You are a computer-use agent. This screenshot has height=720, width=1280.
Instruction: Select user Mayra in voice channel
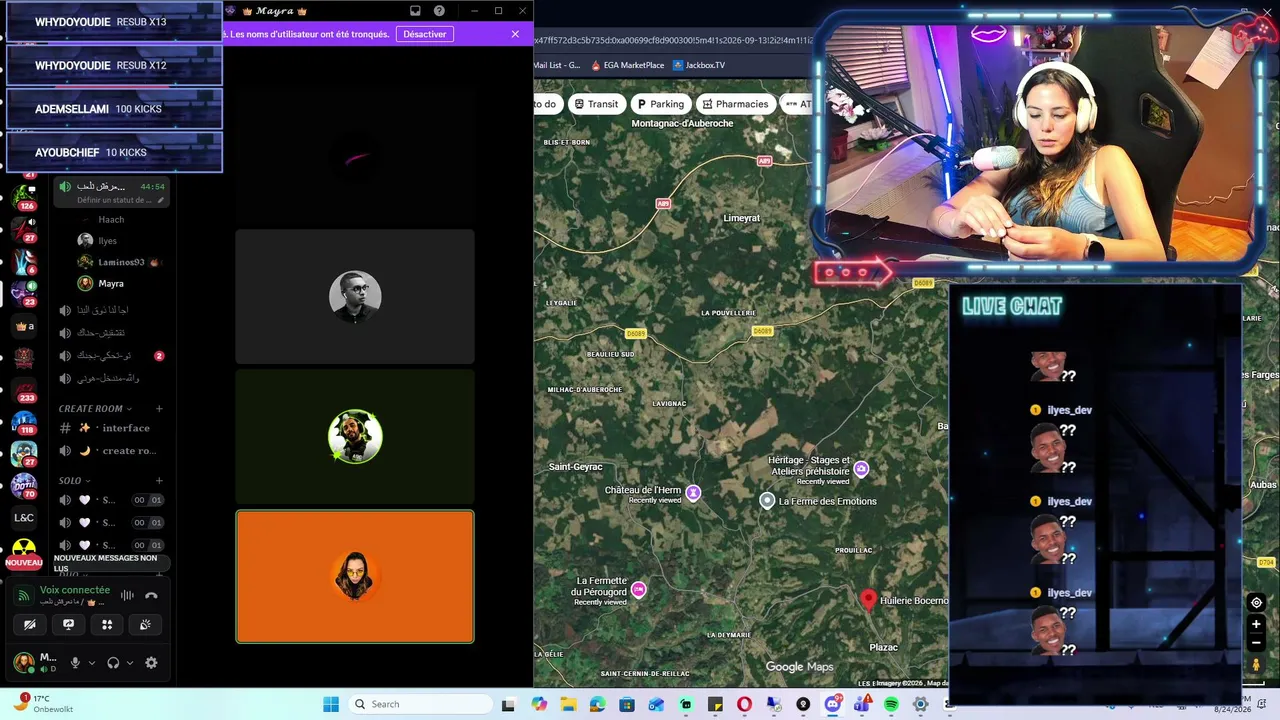pyautogui.click(x=101, y=284)
